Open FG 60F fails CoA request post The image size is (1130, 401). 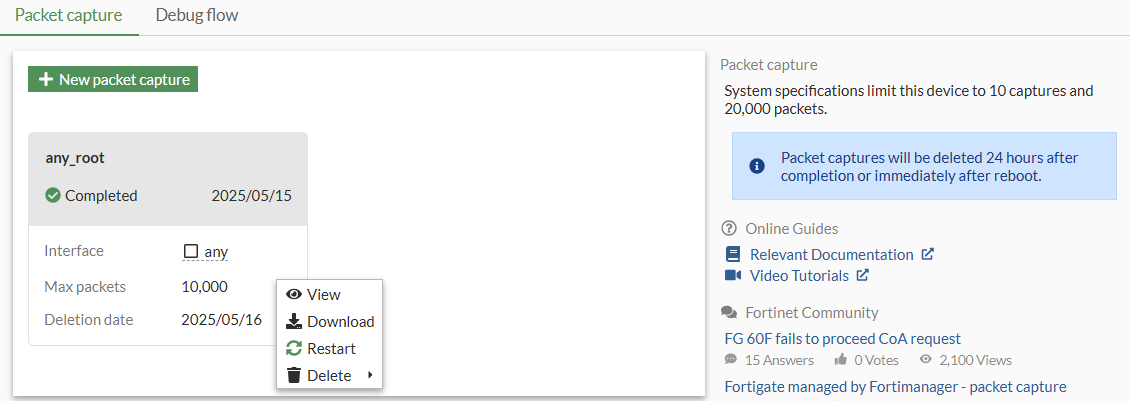(842, 338)
